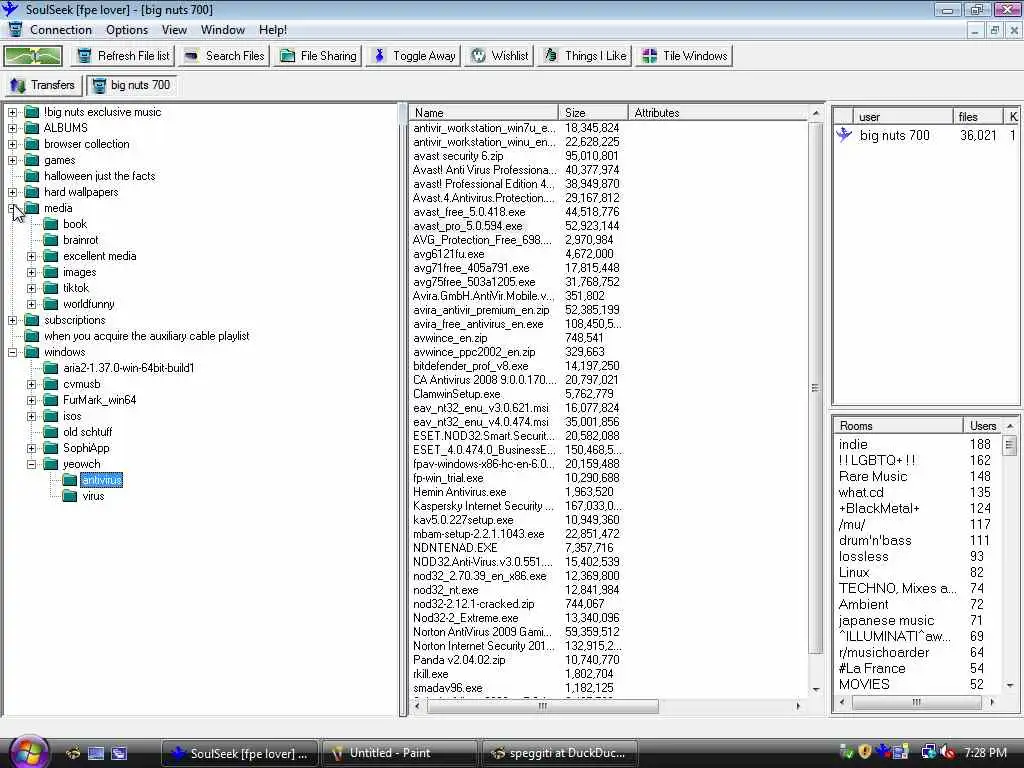Click the Users column header
The width and height of the screenshot is (1024, 768).
click(x=983, y=426)
